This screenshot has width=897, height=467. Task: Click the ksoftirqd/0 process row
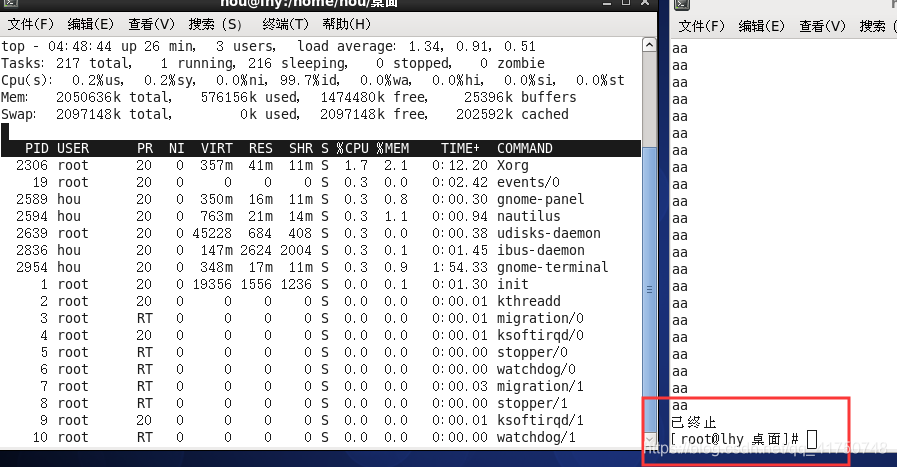(x=320, y=335)
